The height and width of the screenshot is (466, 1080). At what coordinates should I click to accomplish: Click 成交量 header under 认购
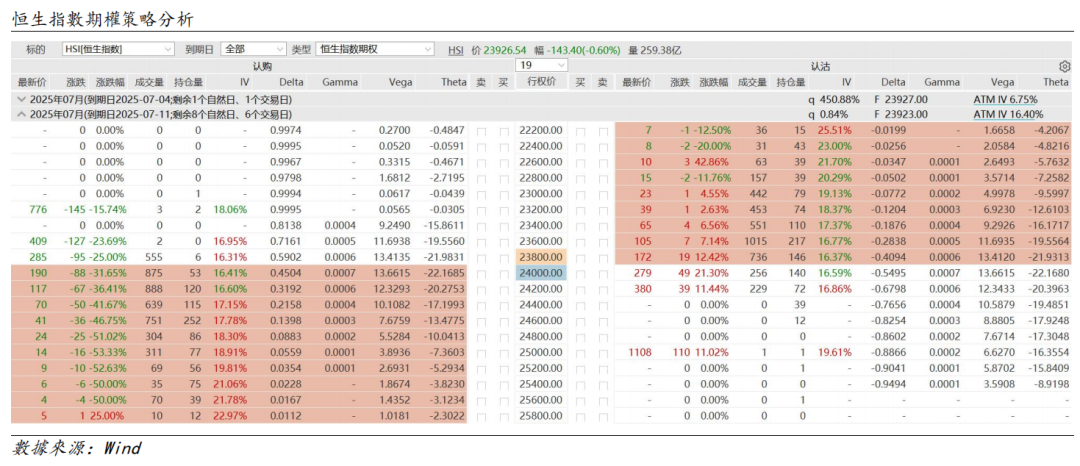[149, 82]
